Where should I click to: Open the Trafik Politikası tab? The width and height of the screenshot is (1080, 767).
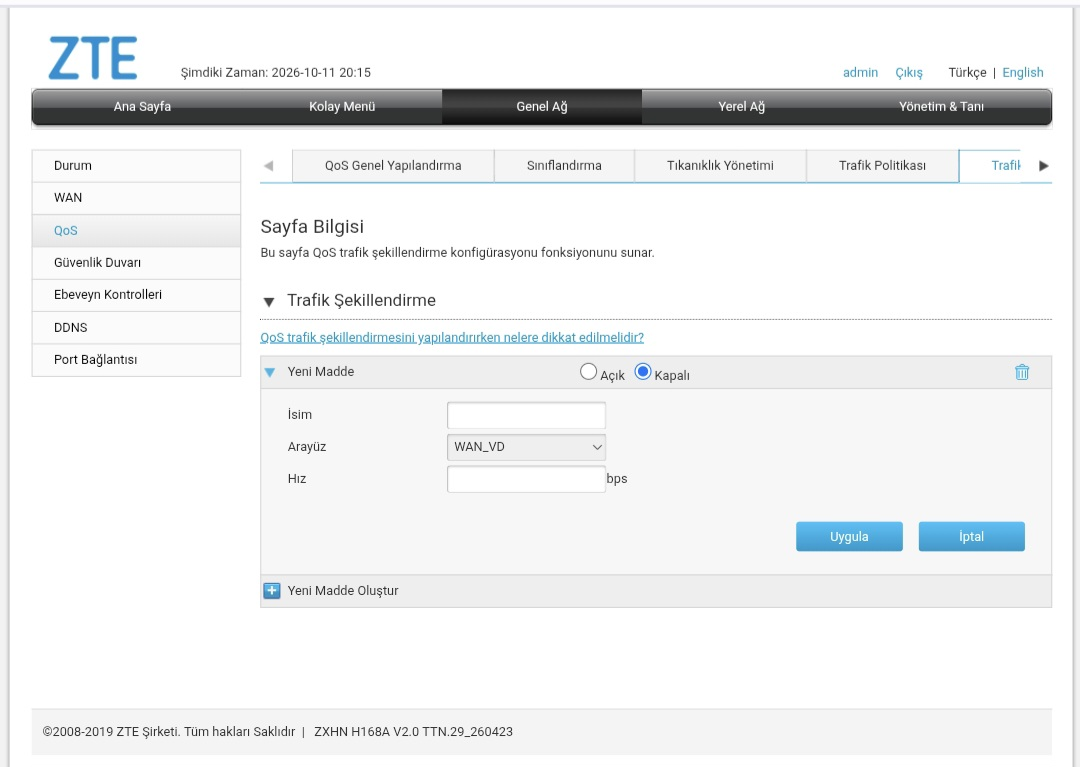pos(882,166)
